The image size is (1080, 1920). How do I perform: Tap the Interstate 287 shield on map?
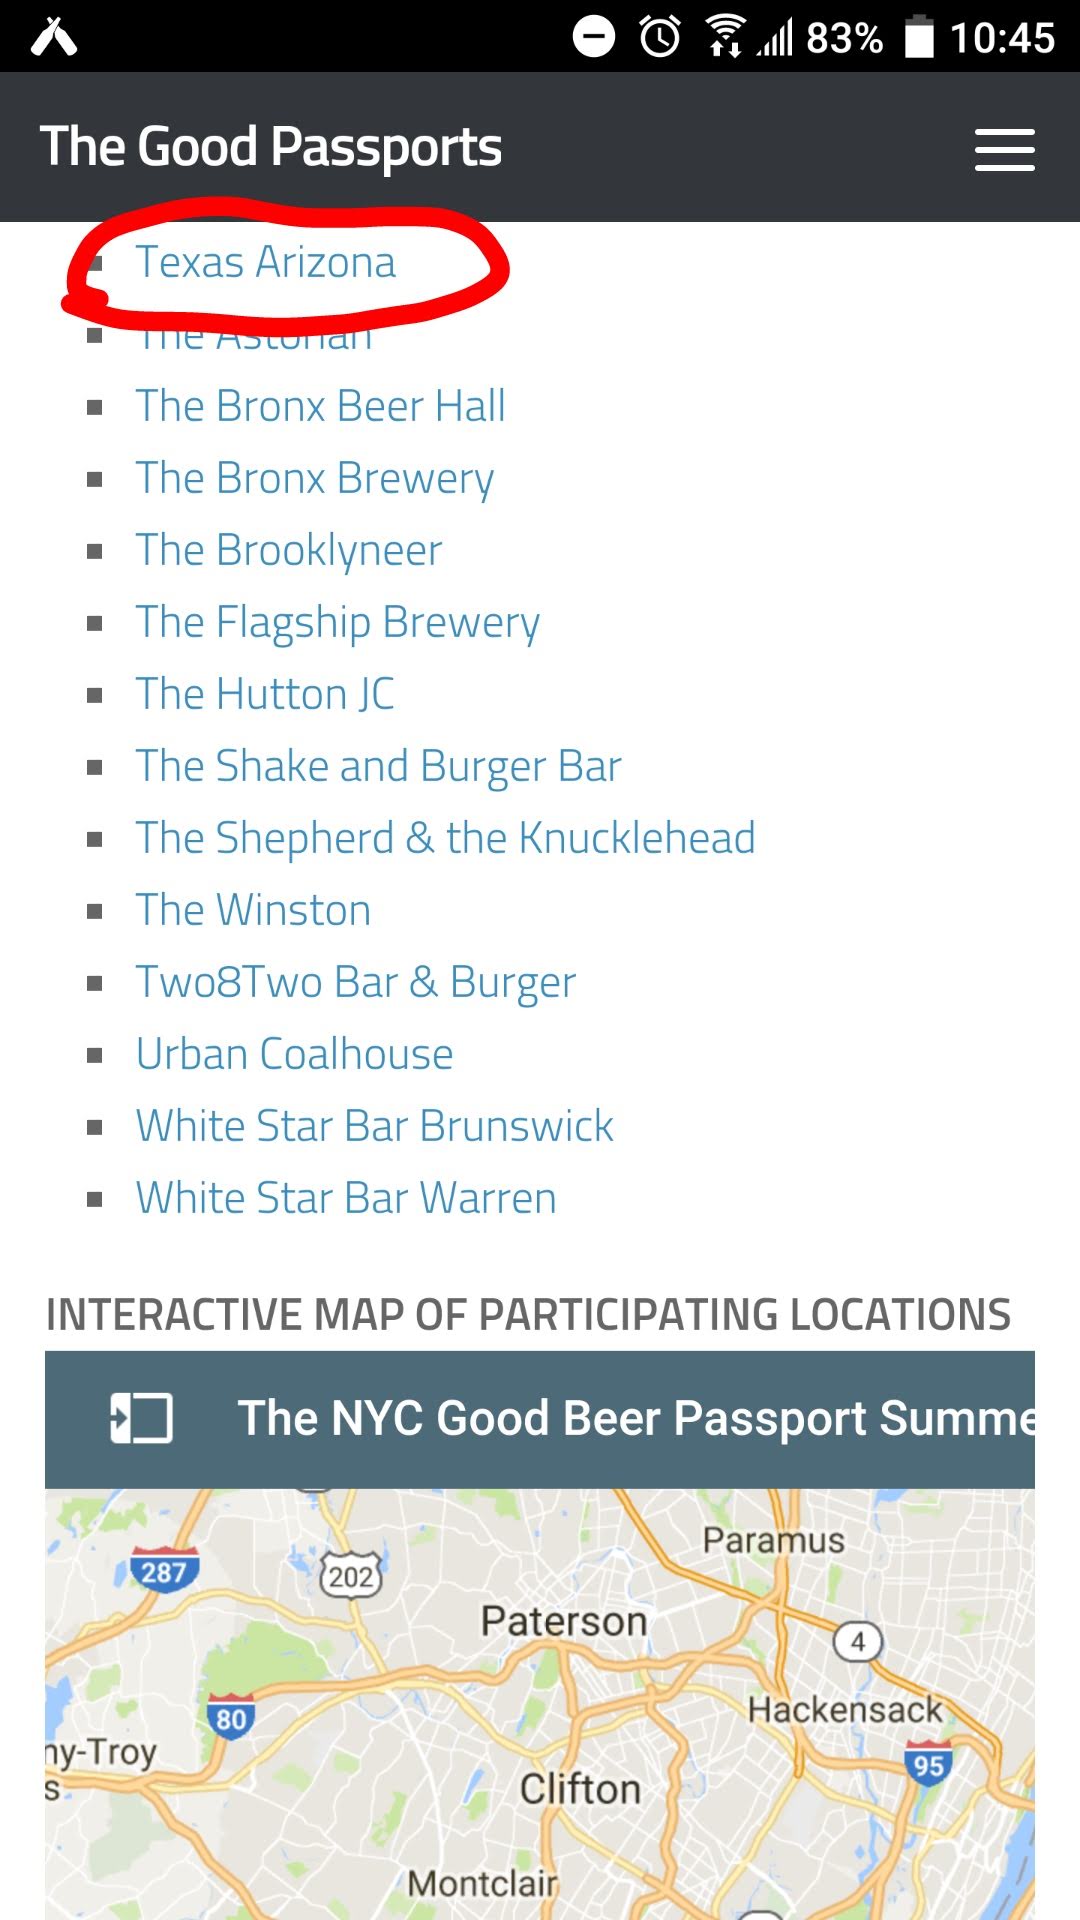164,1572
